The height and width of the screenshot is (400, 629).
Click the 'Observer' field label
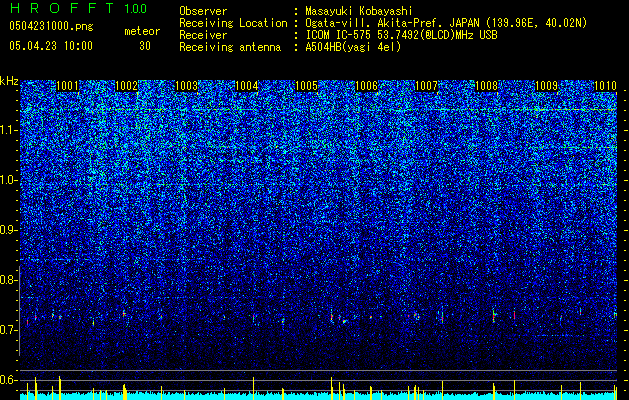click(x=203, y=11)
